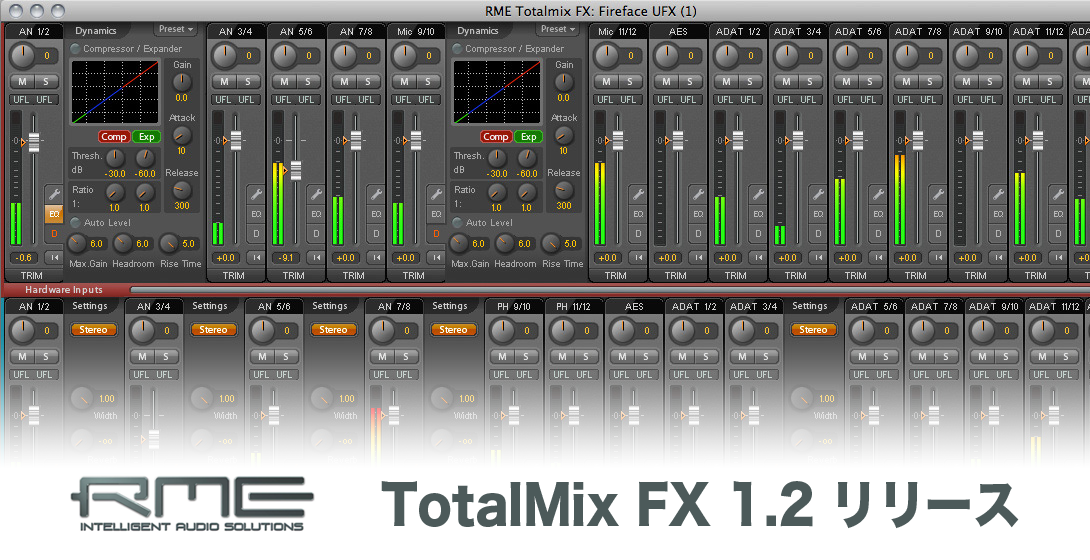
Task: Click the fader handle on upper AN 5/6 strip
Action: click(x=296, y=170)
